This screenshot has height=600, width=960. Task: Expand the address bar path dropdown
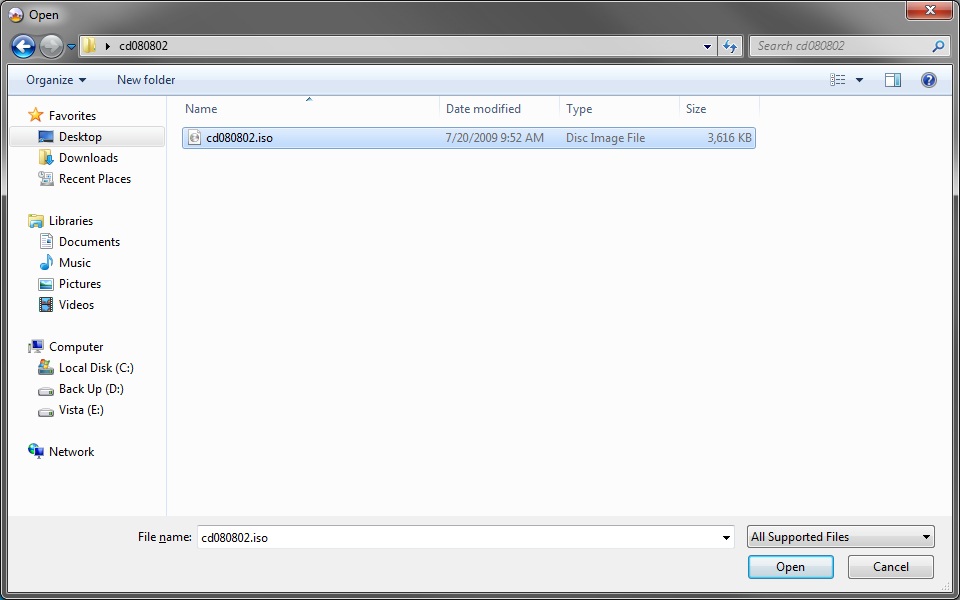tap(708, 46)
